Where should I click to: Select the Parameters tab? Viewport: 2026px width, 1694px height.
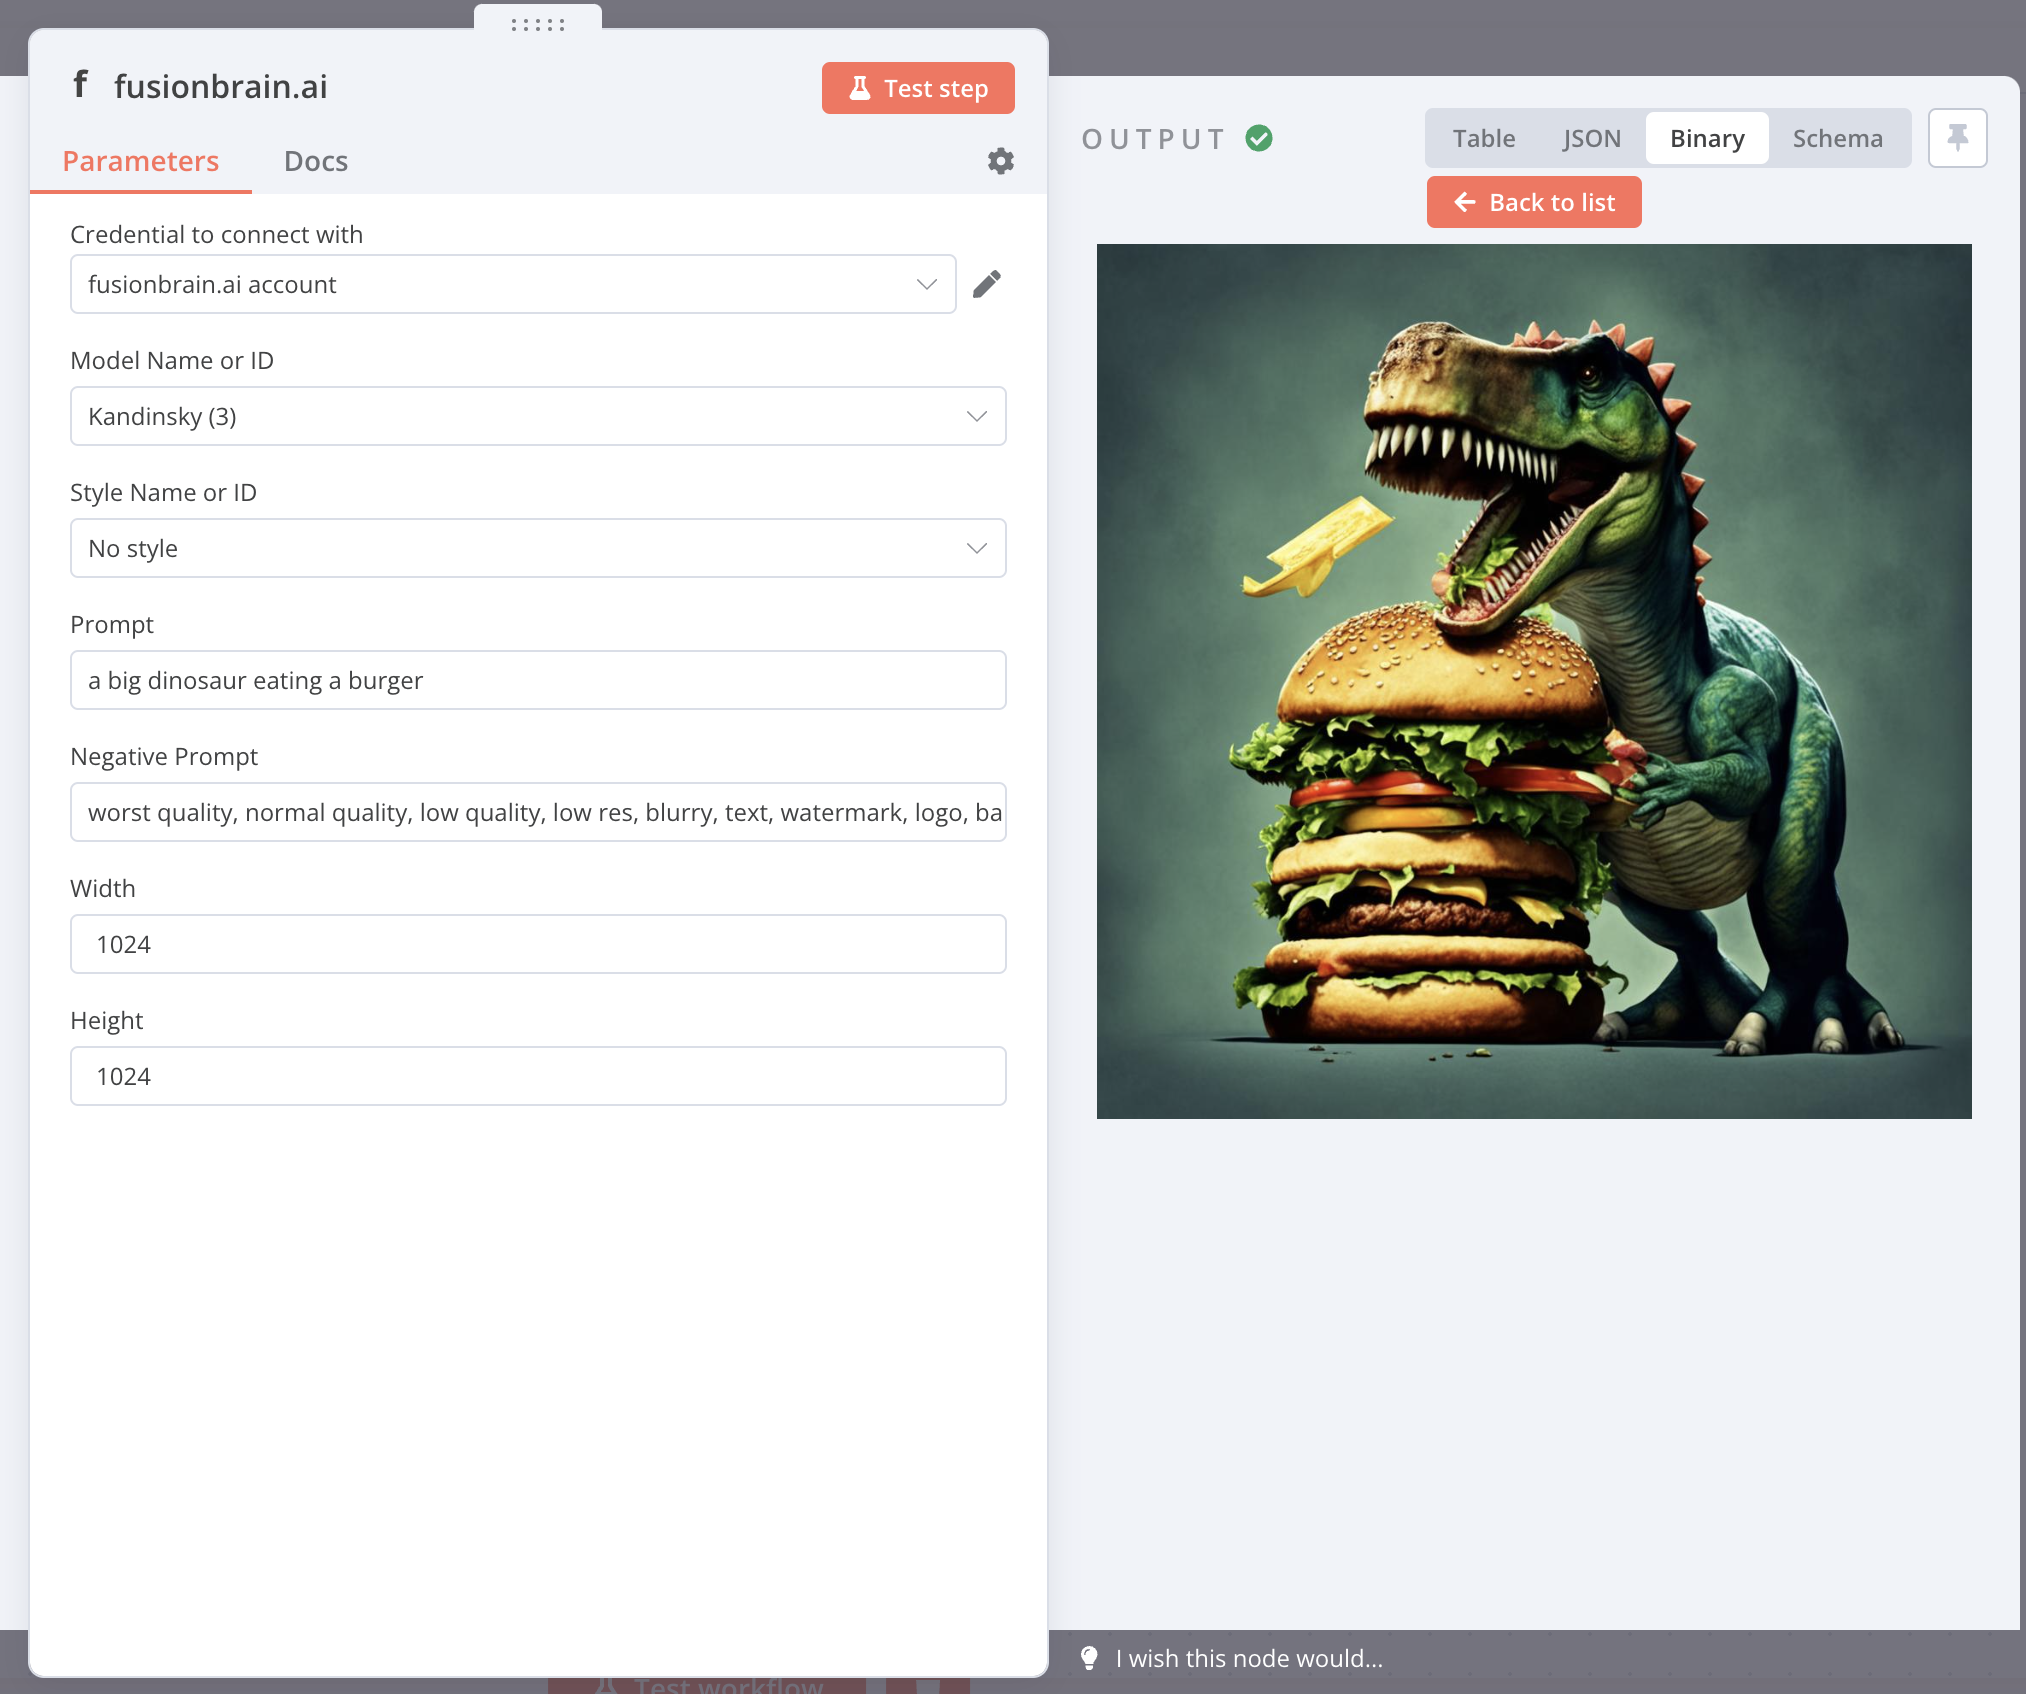click(x=140, y=161)
